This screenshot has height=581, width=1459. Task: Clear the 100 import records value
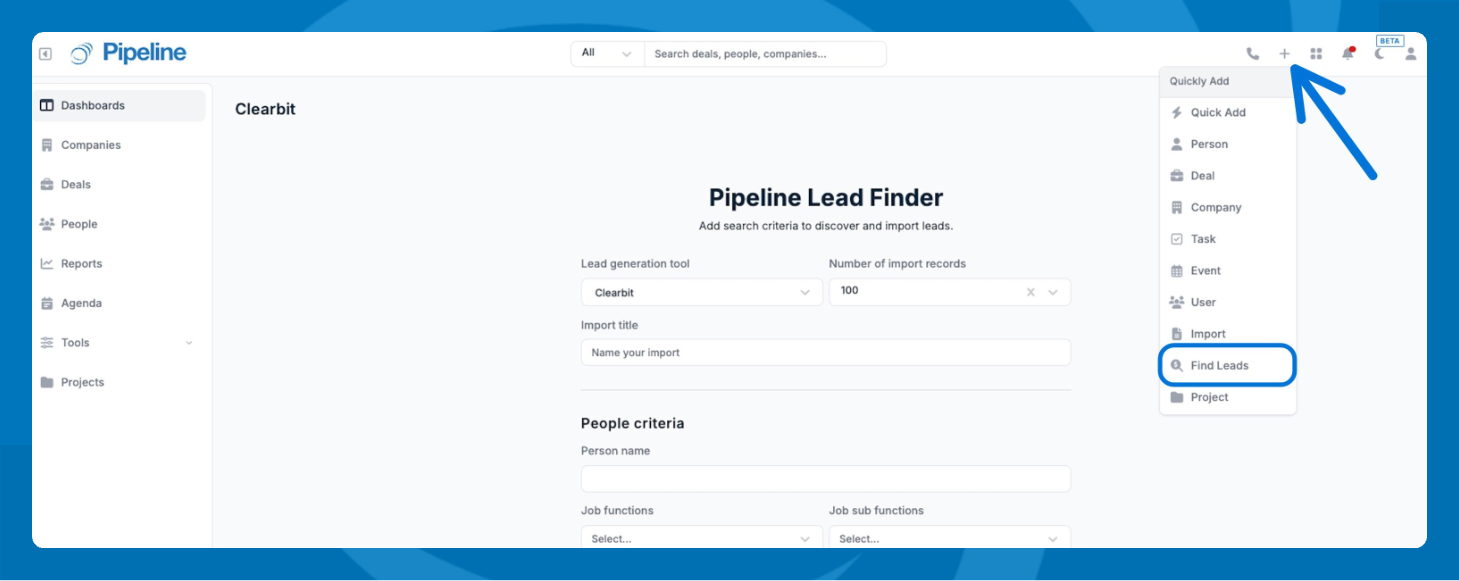(1030, 292)
